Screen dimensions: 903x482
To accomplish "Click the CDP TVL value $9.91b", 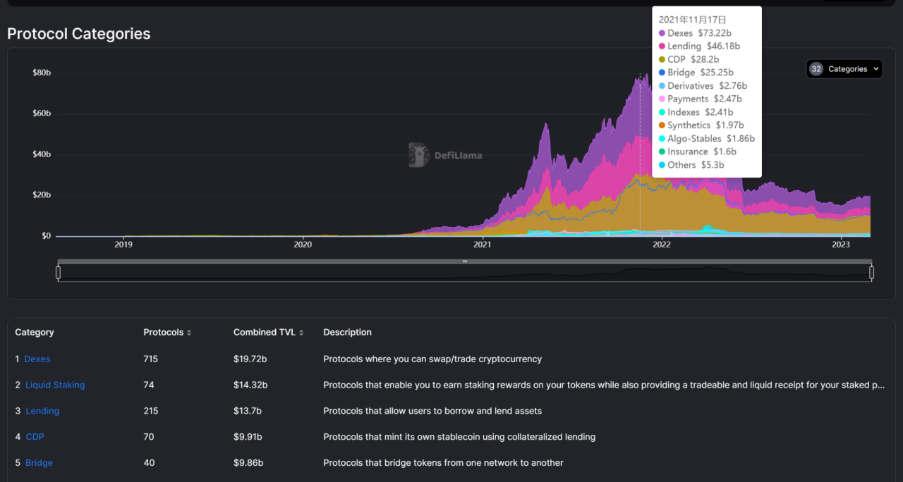I will pyautogui.click(x=248, y=437).
